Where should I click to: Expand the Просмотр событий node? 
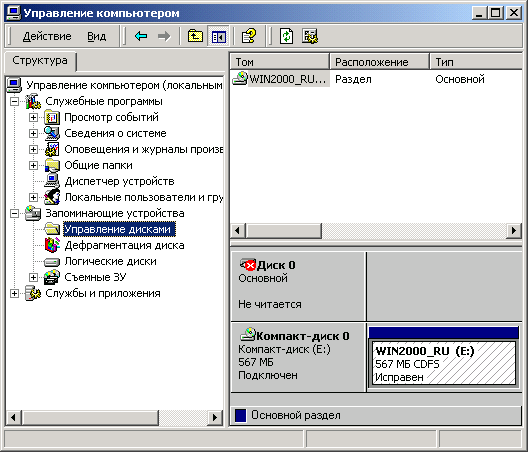tap(33, 117)
